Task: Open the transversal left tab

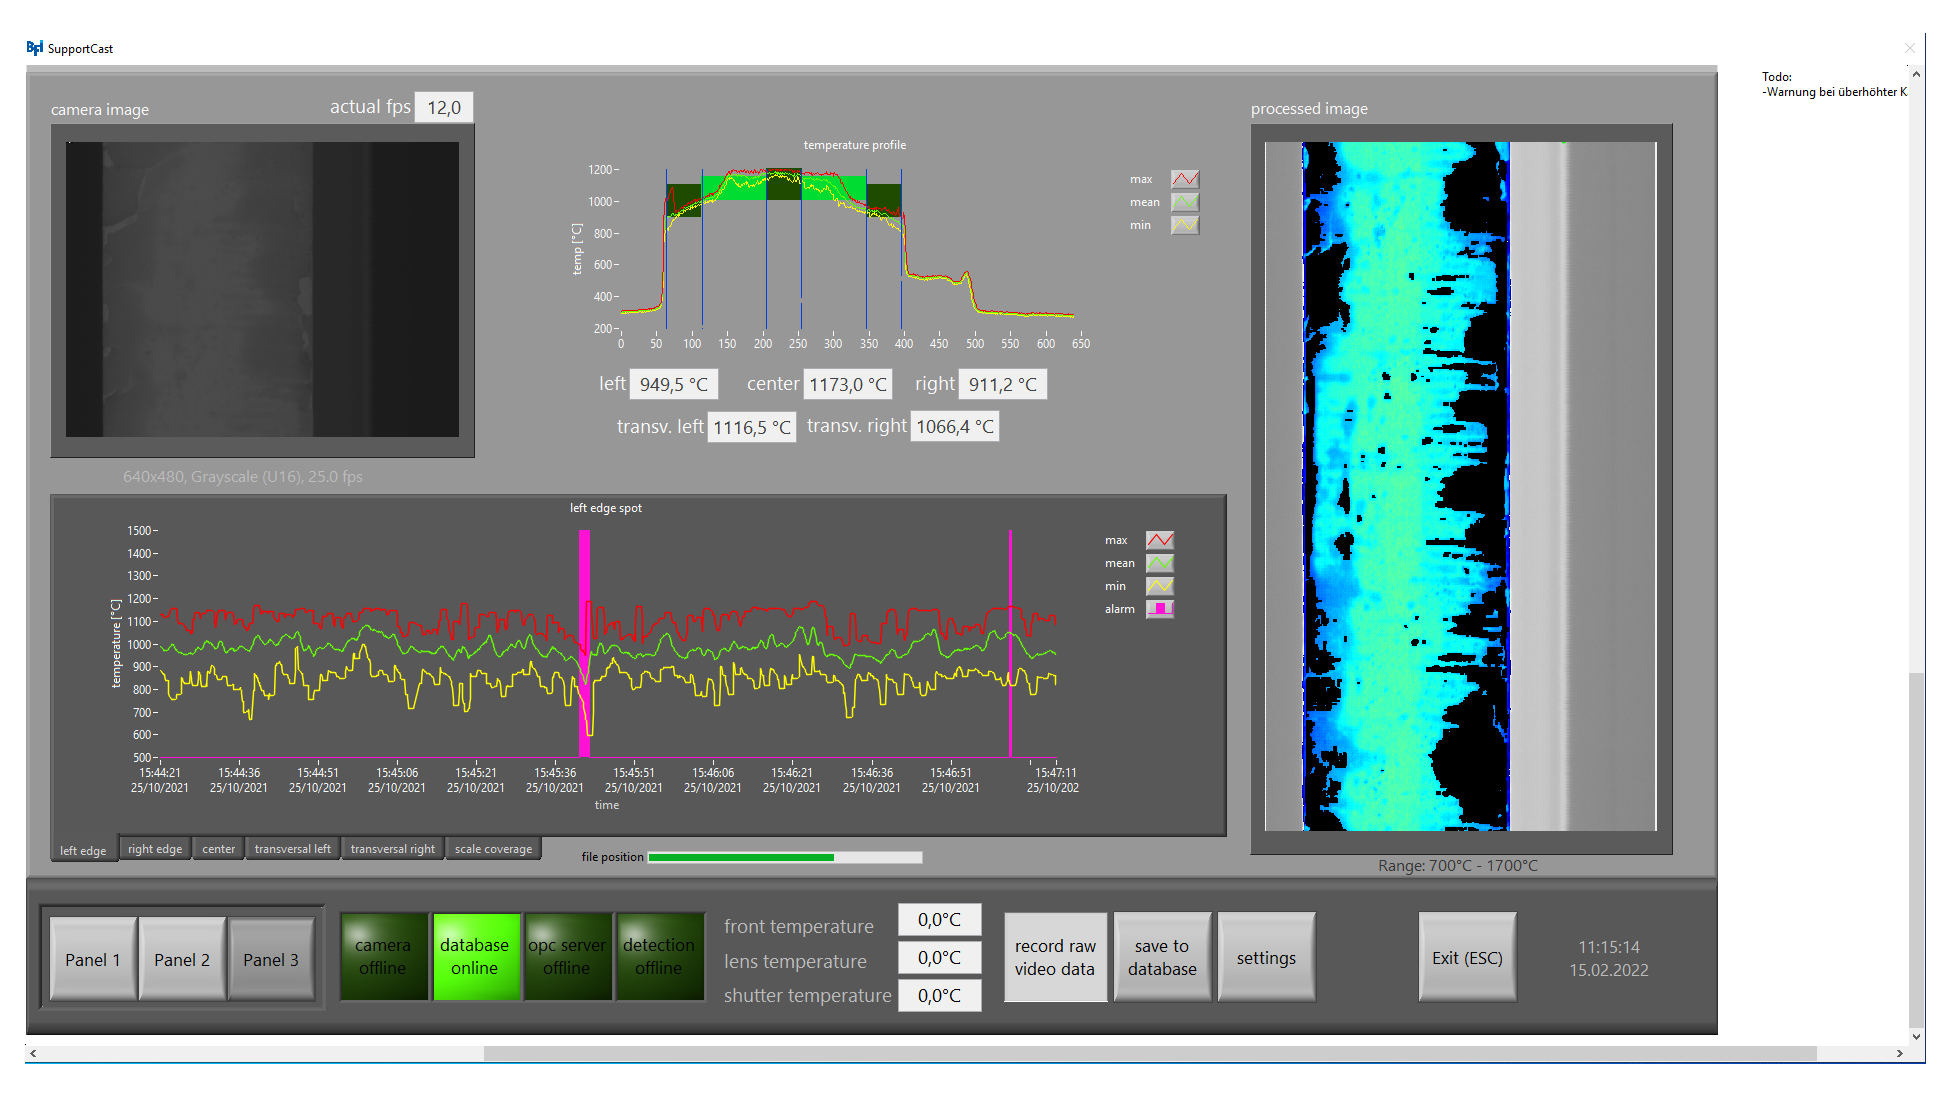Action: click(292, 849)
